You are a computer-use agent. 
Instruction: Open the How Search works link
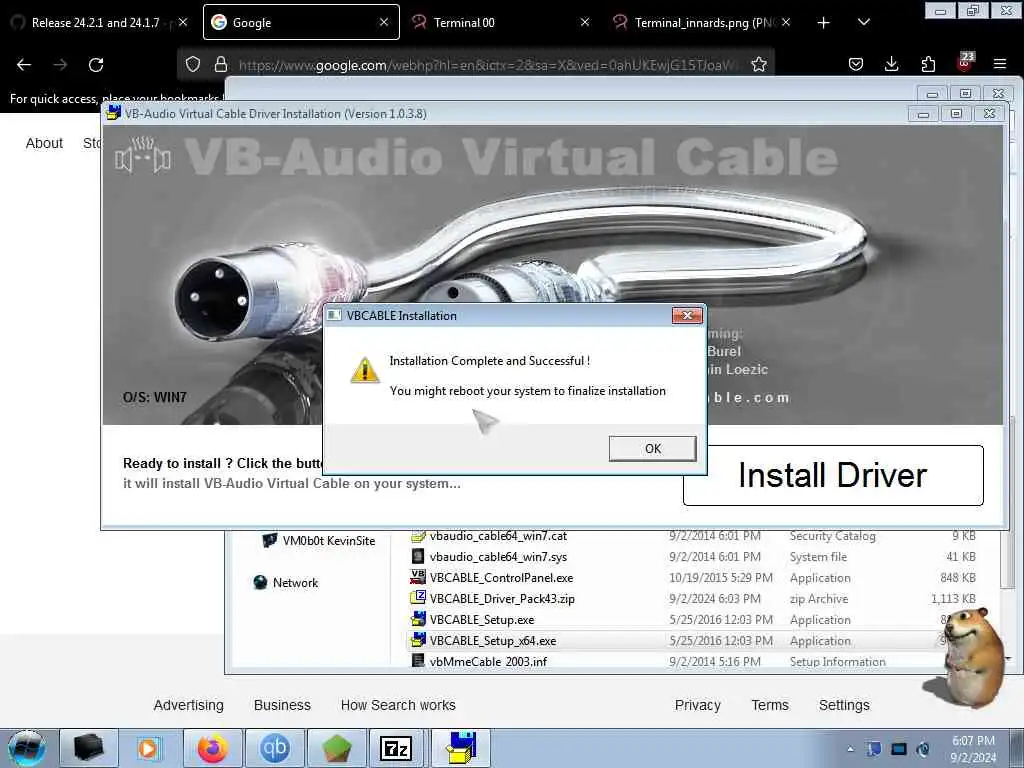(398, 705)
